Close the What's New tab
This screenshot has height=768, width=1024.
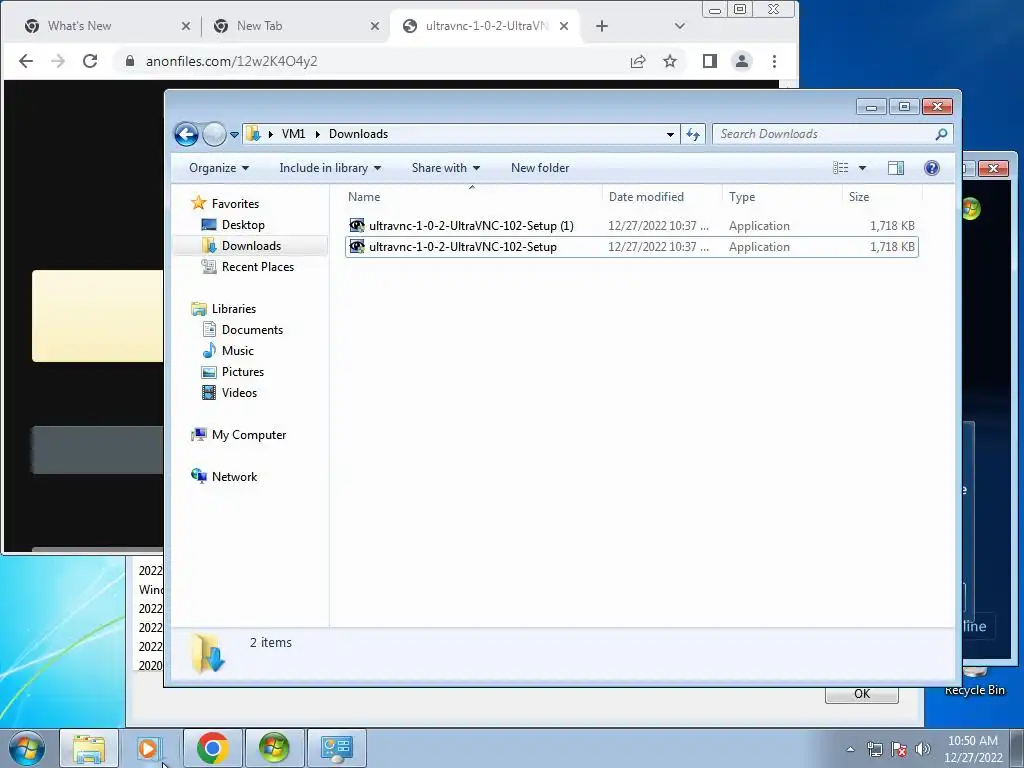click(185, 26)
